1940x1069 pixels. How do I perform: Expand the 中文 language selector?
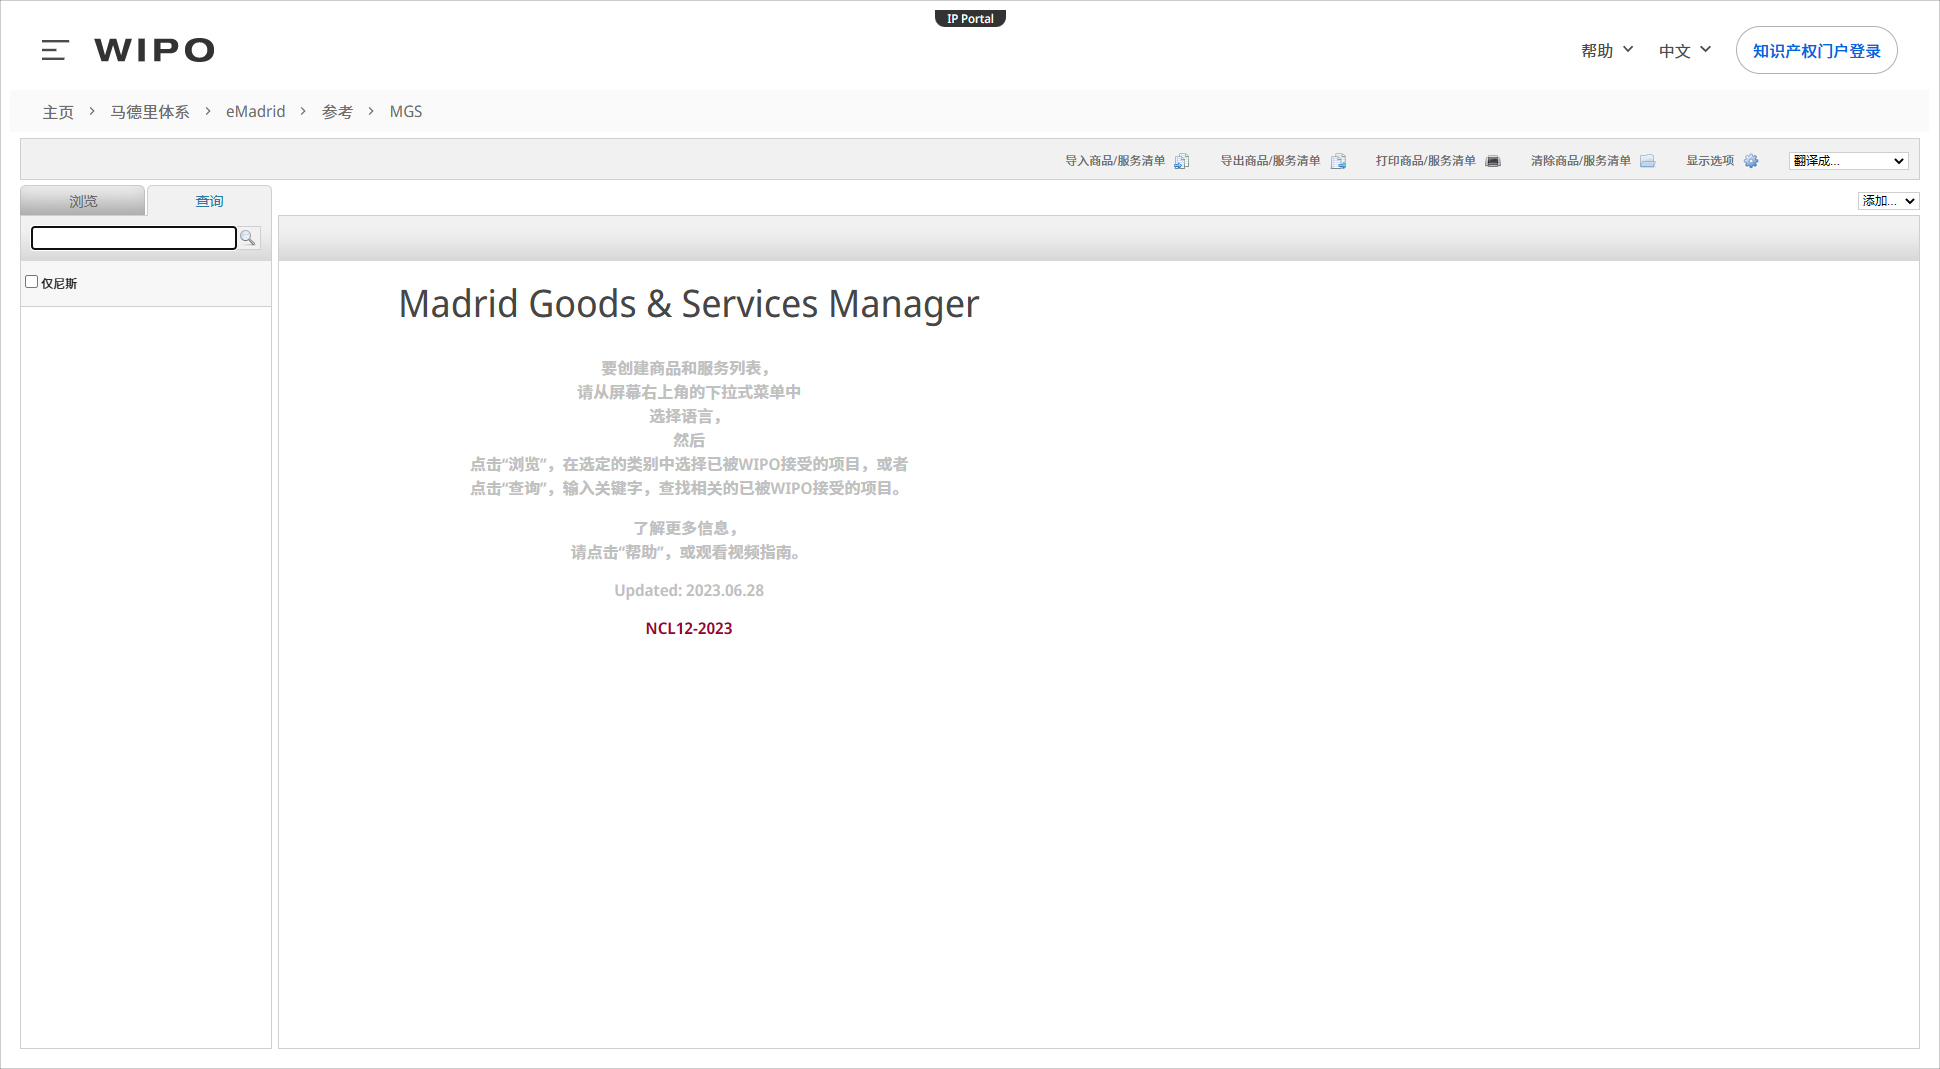click(x=1684, y=51)
